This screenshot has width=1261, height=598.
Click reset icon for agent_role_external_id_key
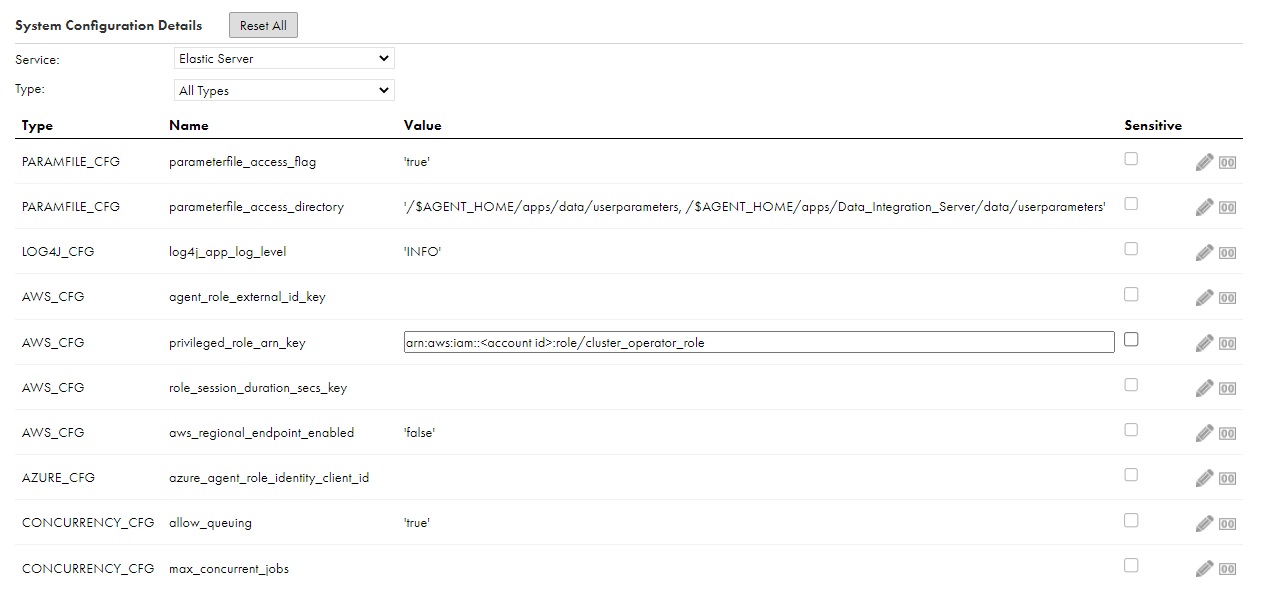point(1227,298)
